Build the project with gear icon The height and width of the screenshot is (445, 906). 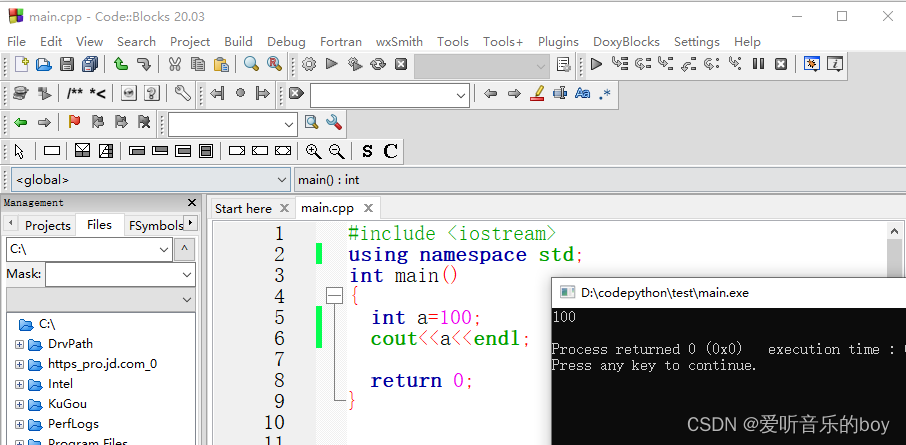(309, 64)
